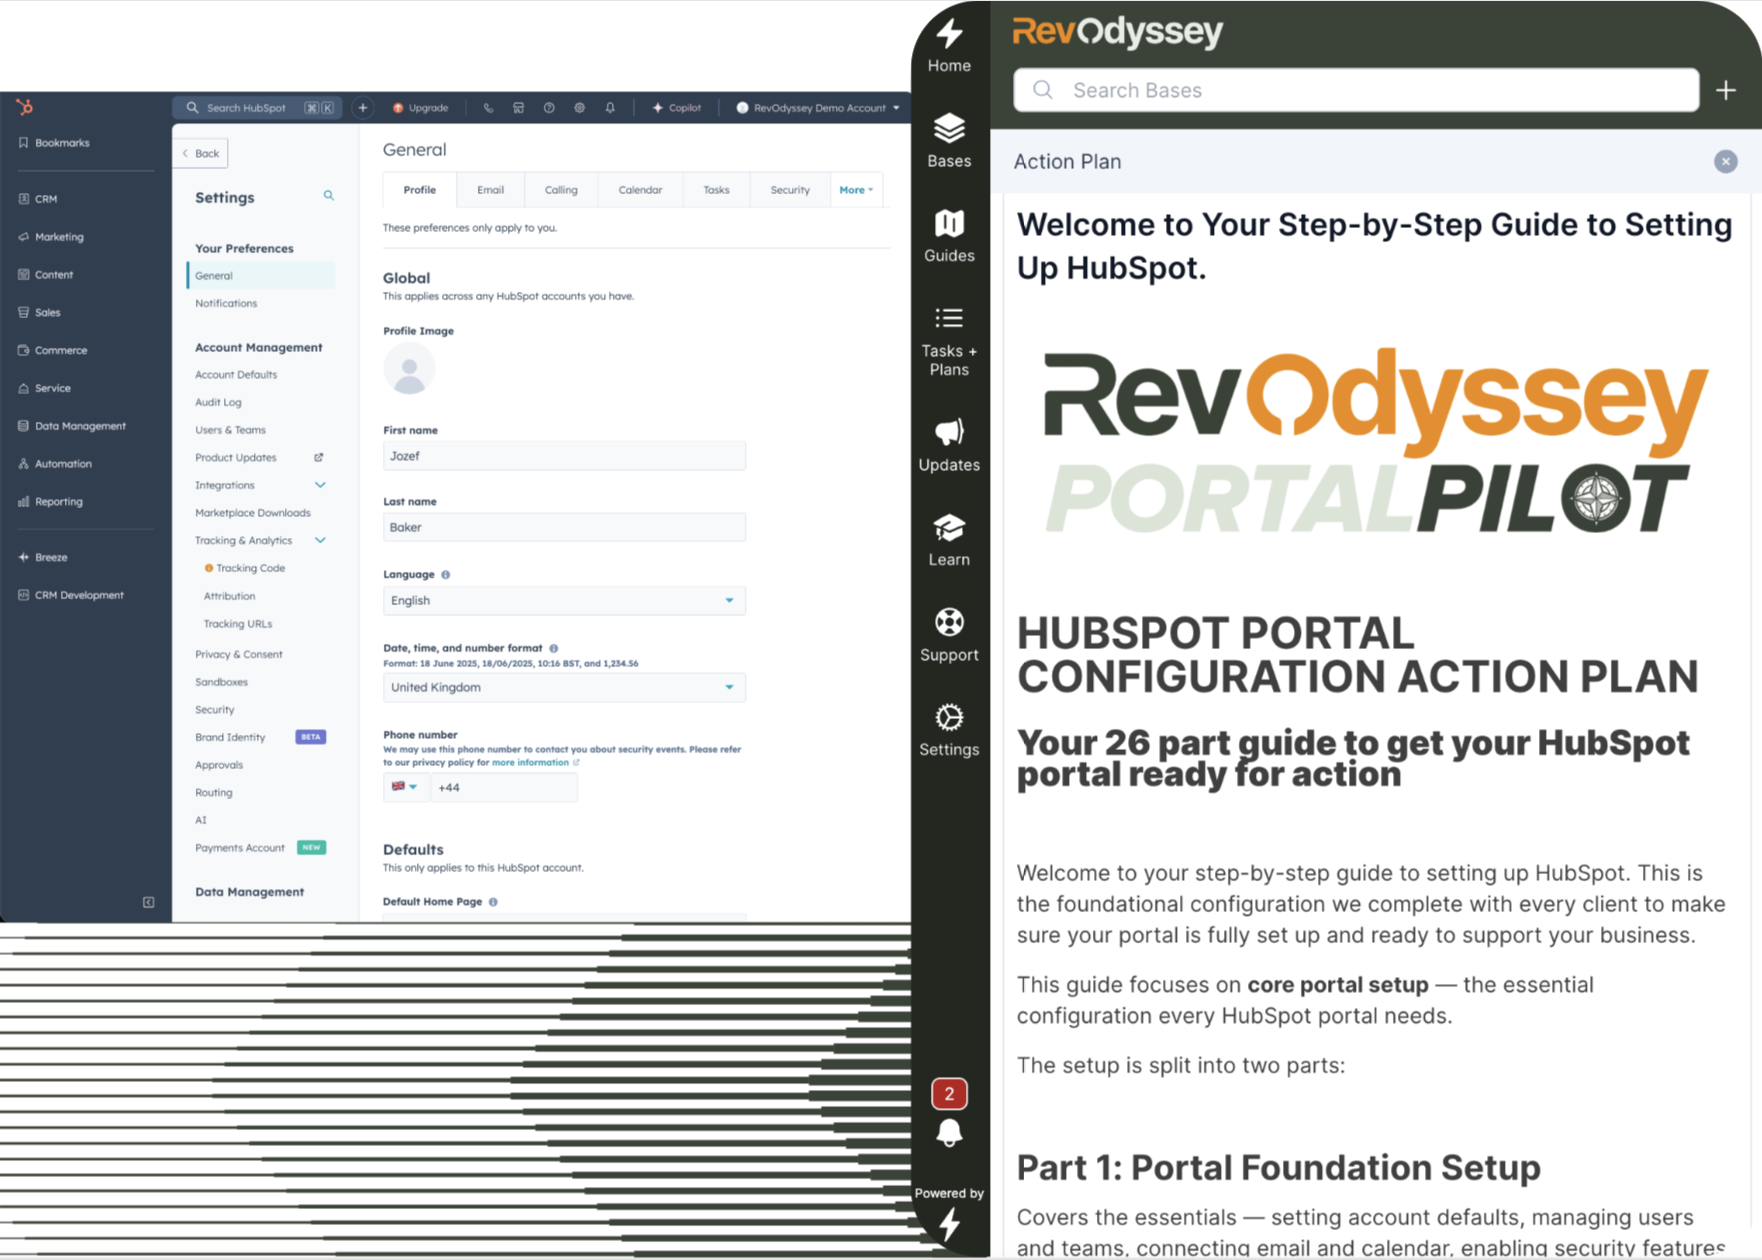Image resolution: width=1762 pixels, height=1260 pixels.
Task: Click the plus quick-create icon in HubSpot
Action: pos(363,108)
